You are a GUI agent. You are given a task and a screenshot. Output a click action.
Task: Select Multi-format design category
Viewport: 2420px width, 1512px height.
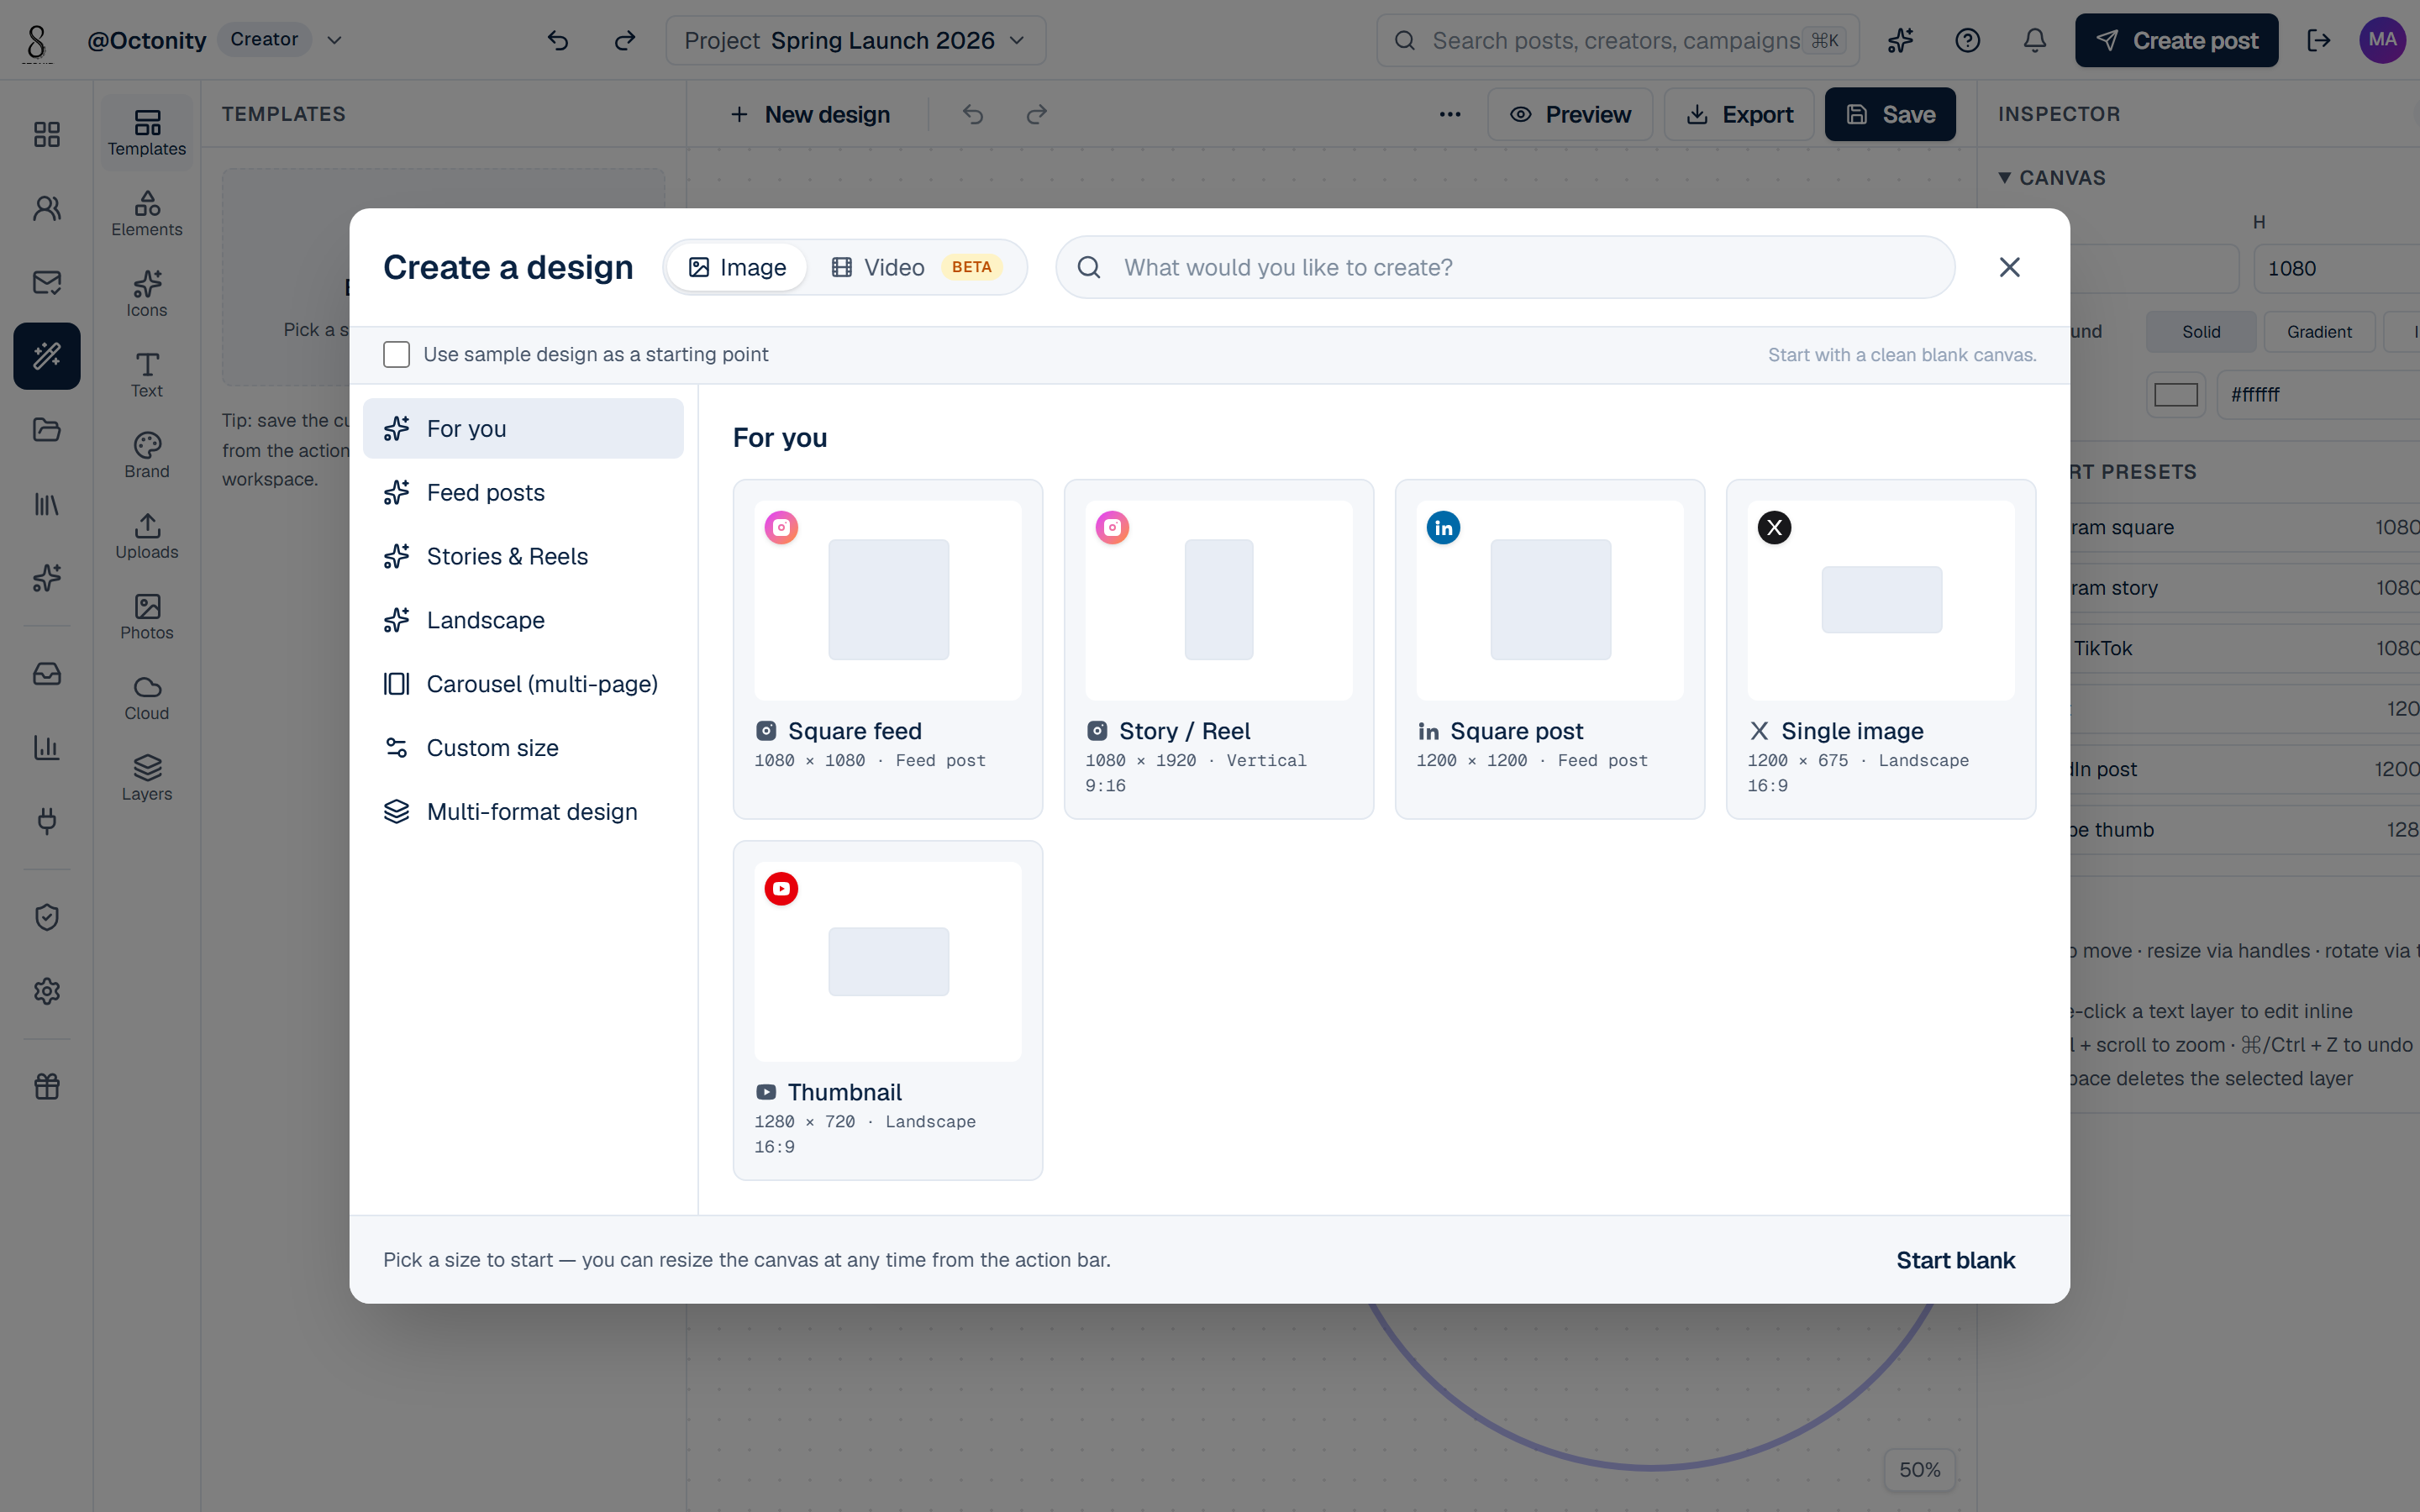click(523, 812)
